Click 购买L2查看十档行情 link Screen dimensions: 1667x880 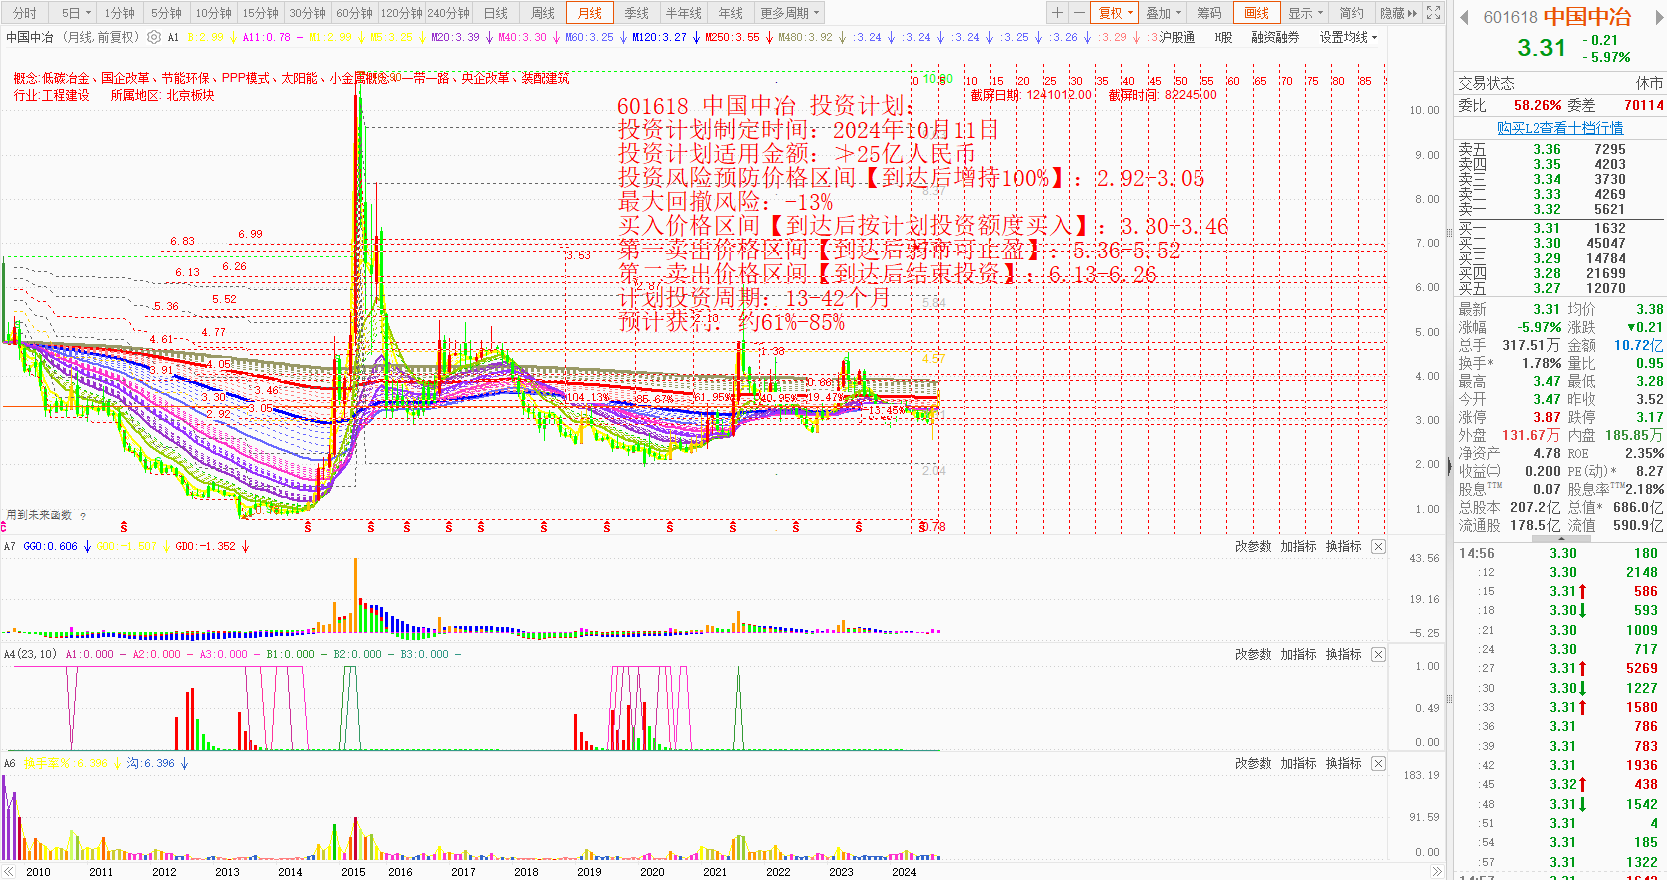(1560, 128)
